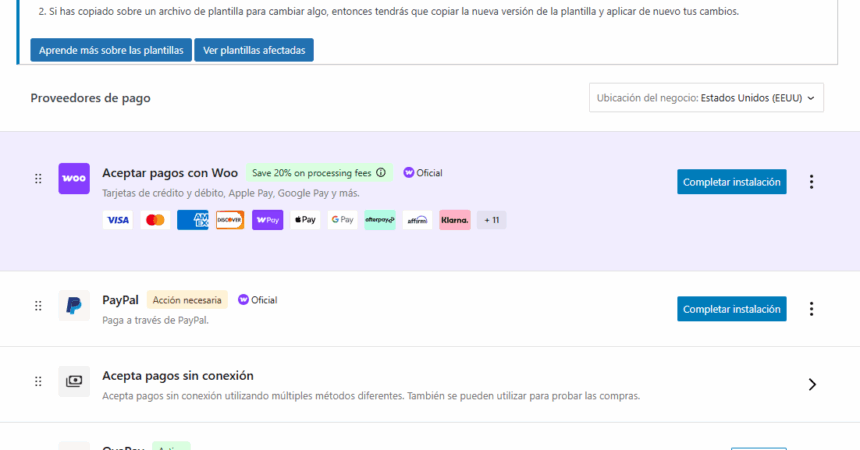Open the Ubicación del negocio dropdown

pyautogui.click(x=706, y=98)
